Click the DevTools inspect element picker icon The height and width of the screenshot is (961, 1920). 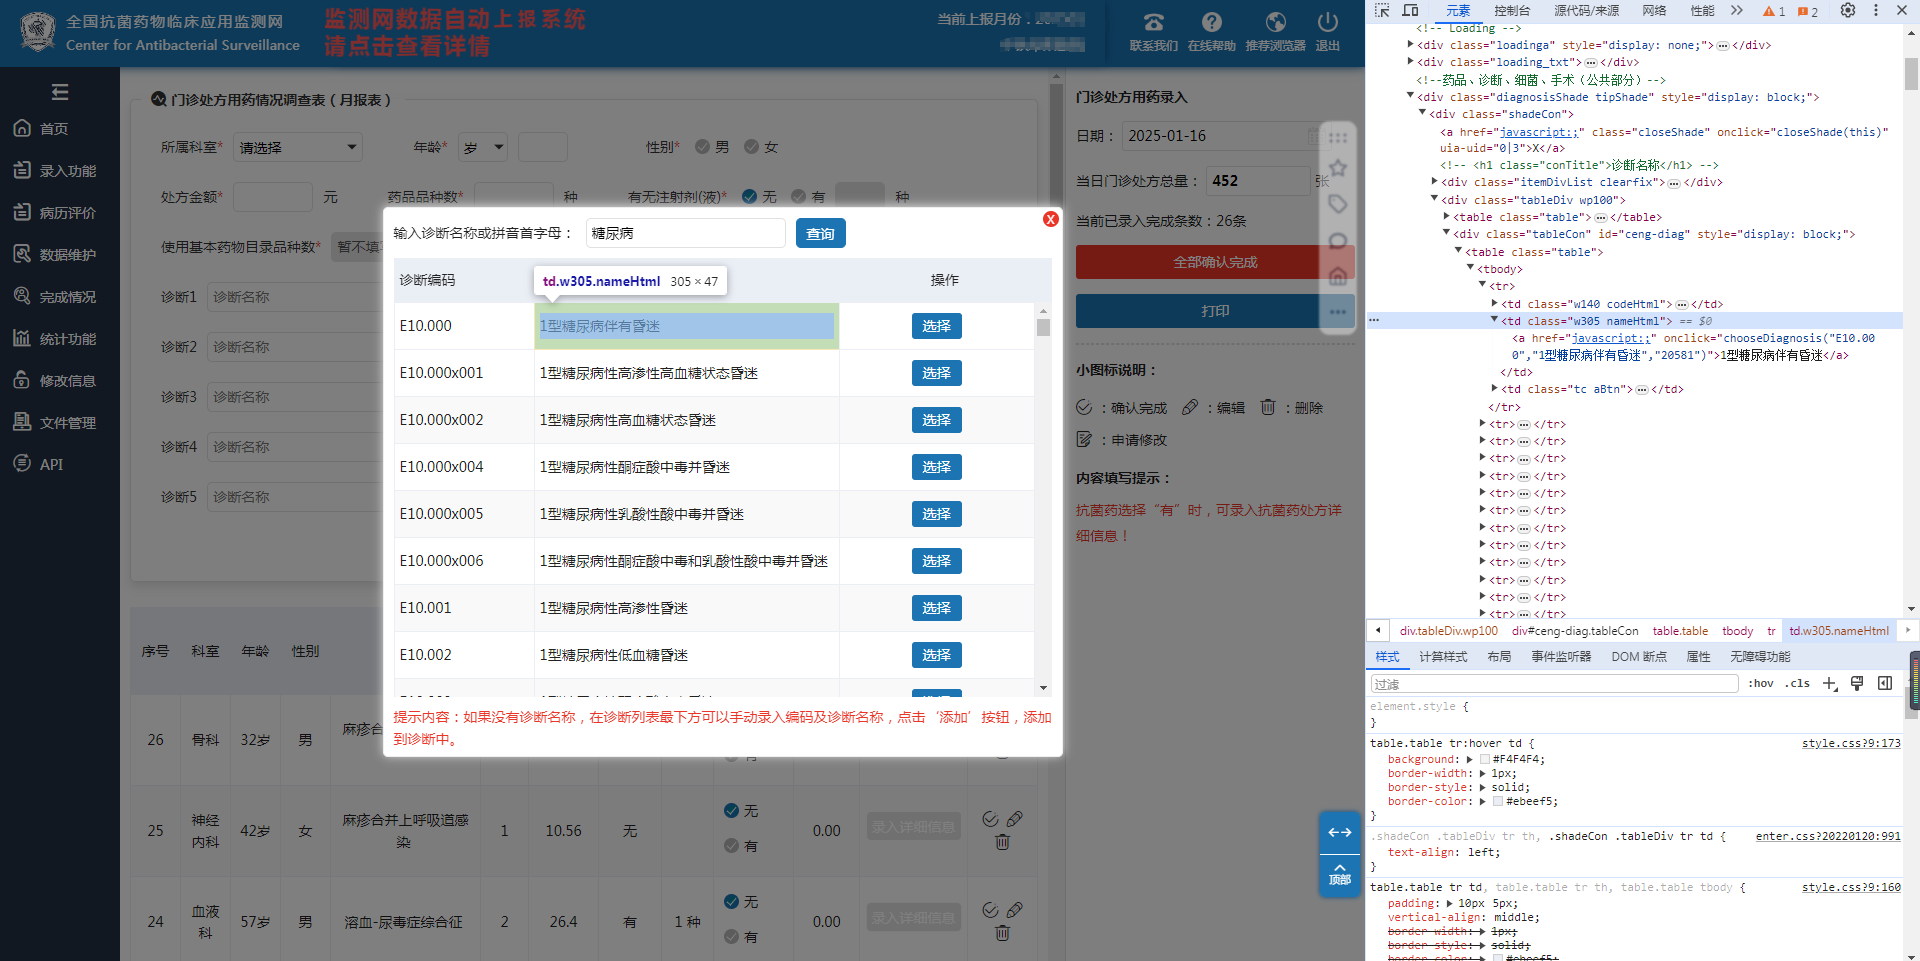(1382, 10)
